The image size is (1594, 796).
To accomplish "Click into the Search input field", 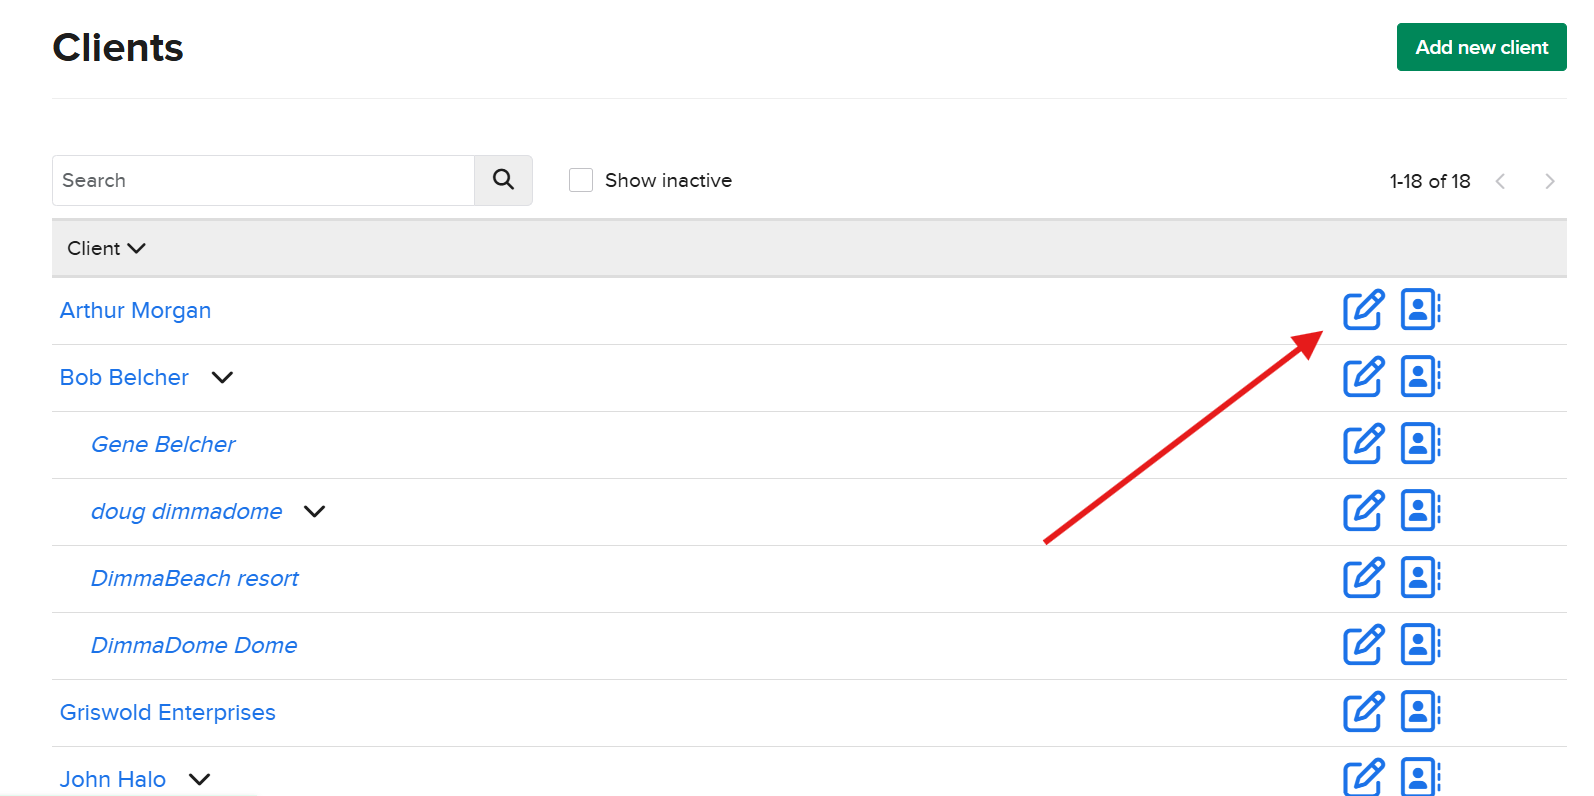I will (263, 180).
